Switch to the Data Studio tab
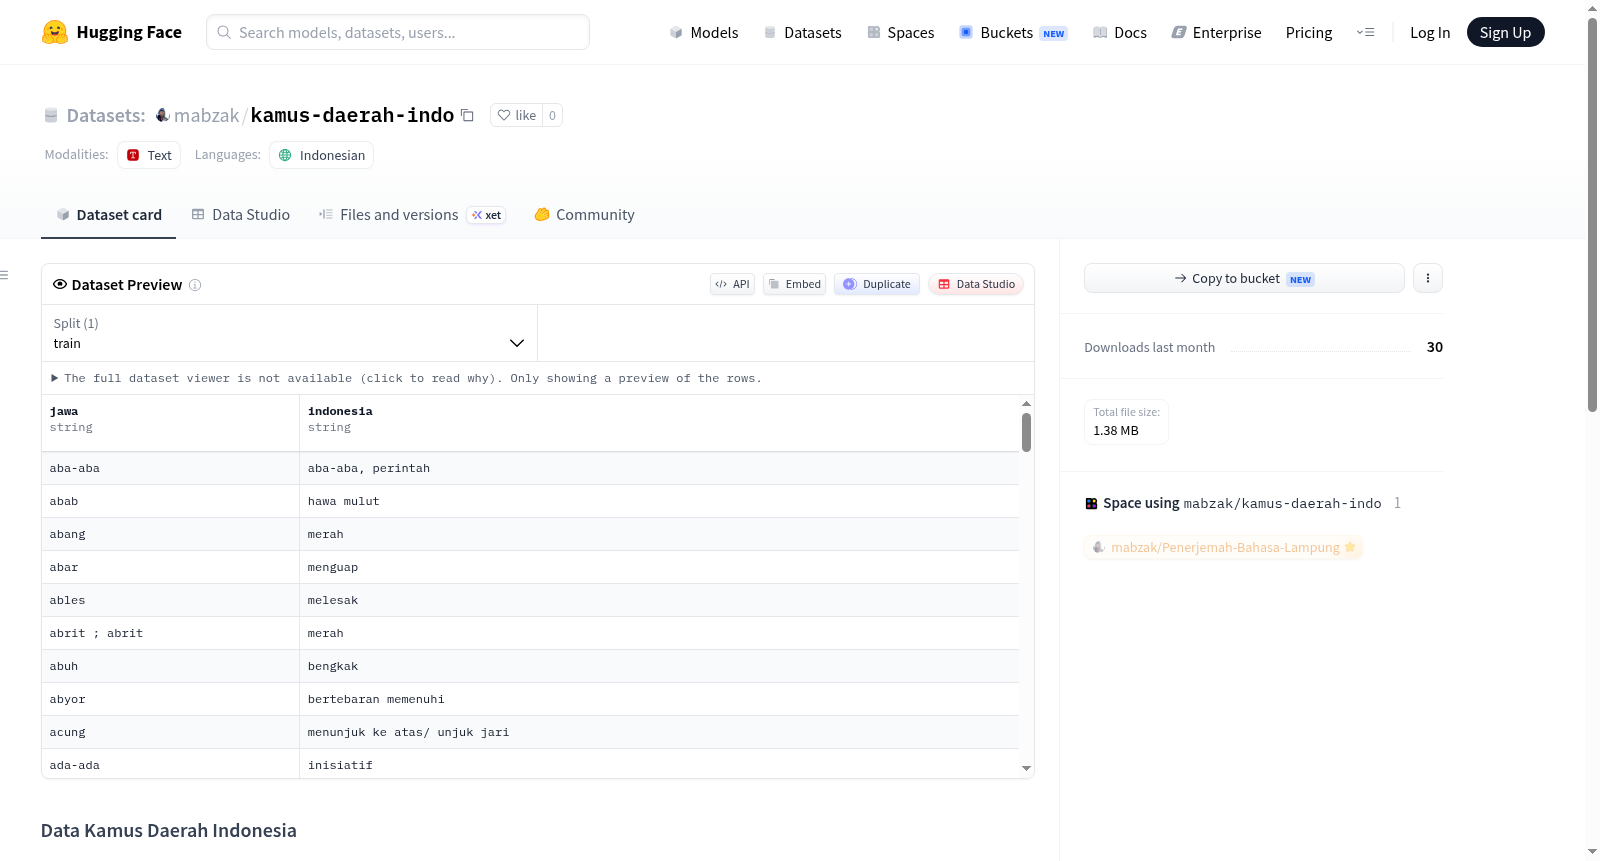This screenshot has width=1600, height=861. click(240, 214)
